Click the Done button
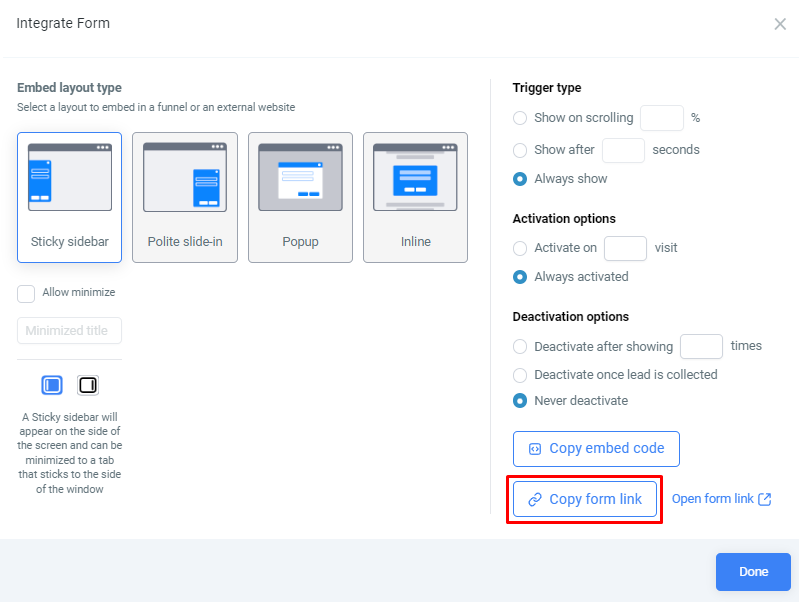Viewport: 799px width, 602px height. [753, 572]
